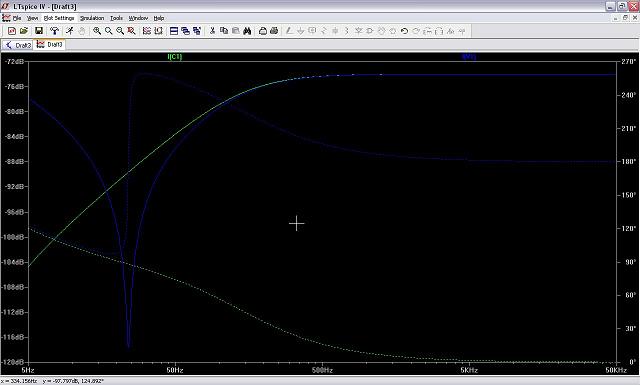The height and width of the screenshot is (385, 640).
Task: Switch to the Draft3 schematic tab
Action: click(x=18, y=45)
